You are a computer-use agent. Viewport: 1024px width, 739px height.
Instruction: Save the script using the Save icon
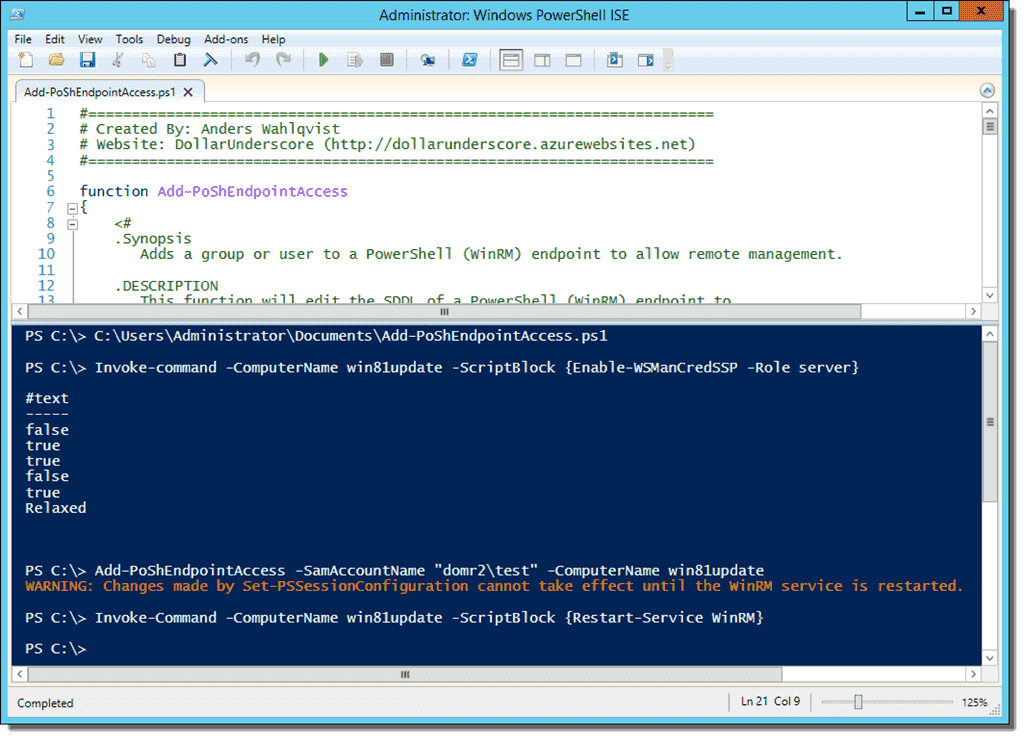point(89,60)
